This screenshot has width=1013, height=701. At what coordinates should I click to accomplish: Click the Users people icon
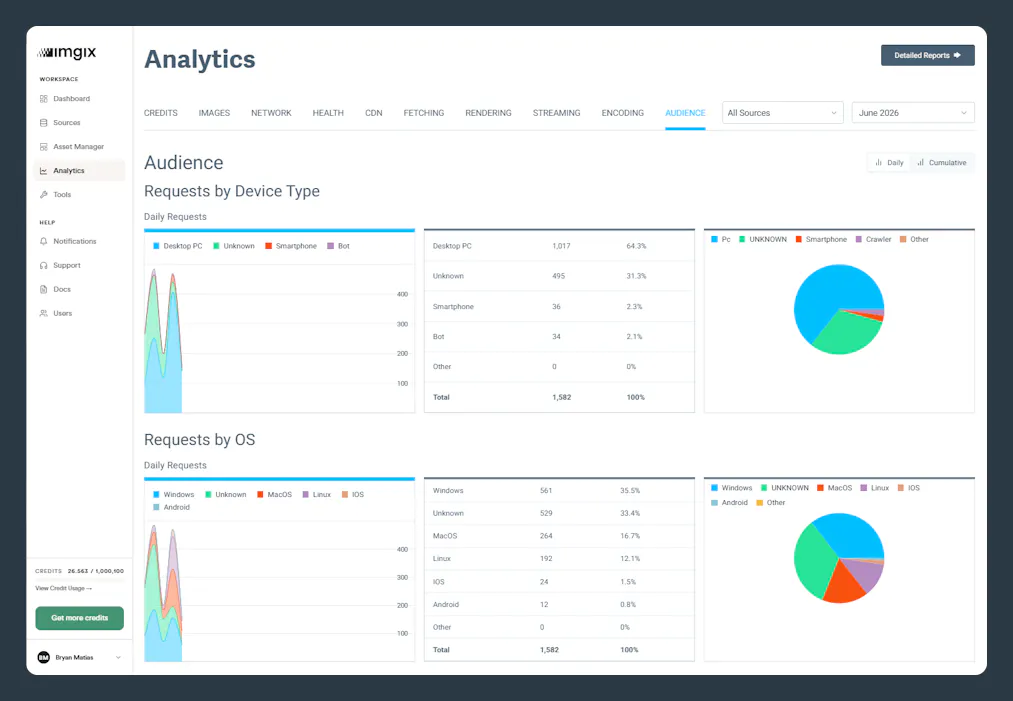pyautogui.click(x=43, y=313)
